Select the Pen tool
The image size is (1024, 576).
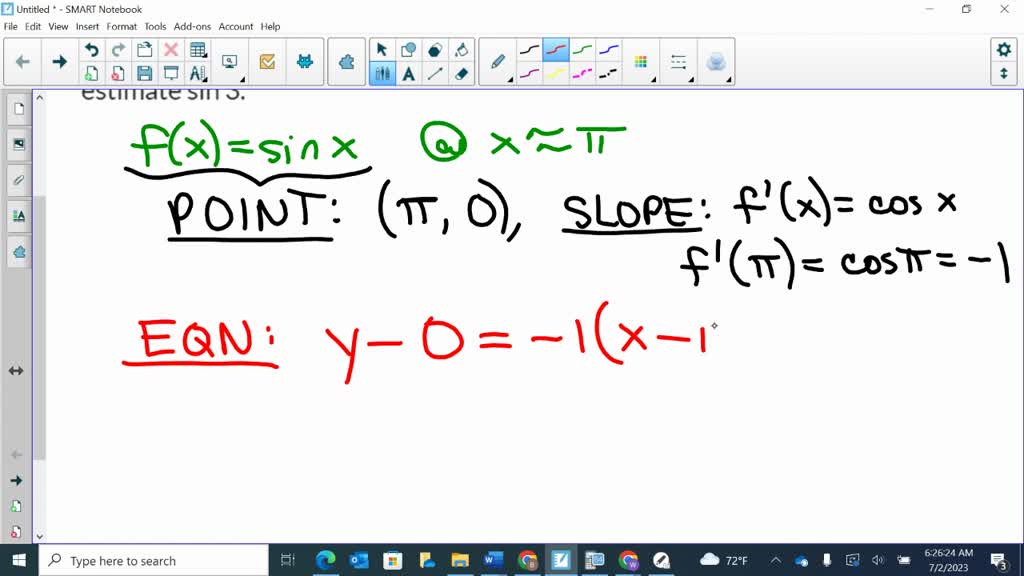pyautogui.click(x=498, y=60)
